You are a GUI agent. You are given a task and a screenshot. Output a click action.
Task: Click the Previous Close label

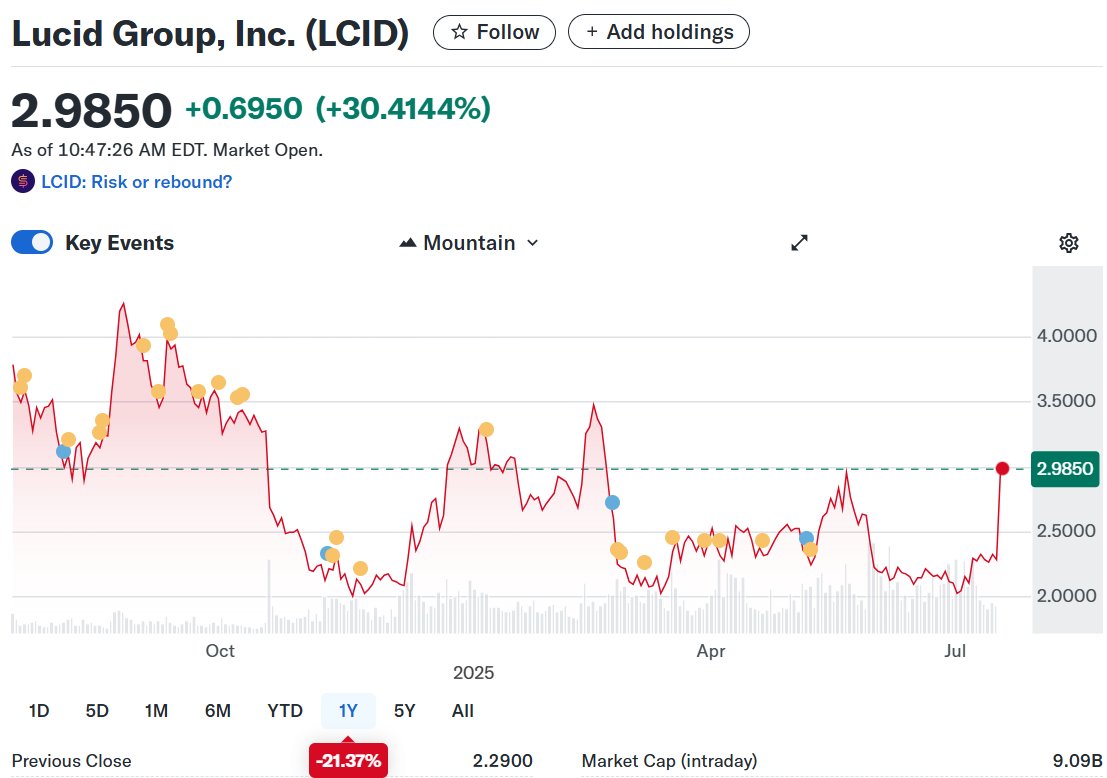click(x=71, y=761)
